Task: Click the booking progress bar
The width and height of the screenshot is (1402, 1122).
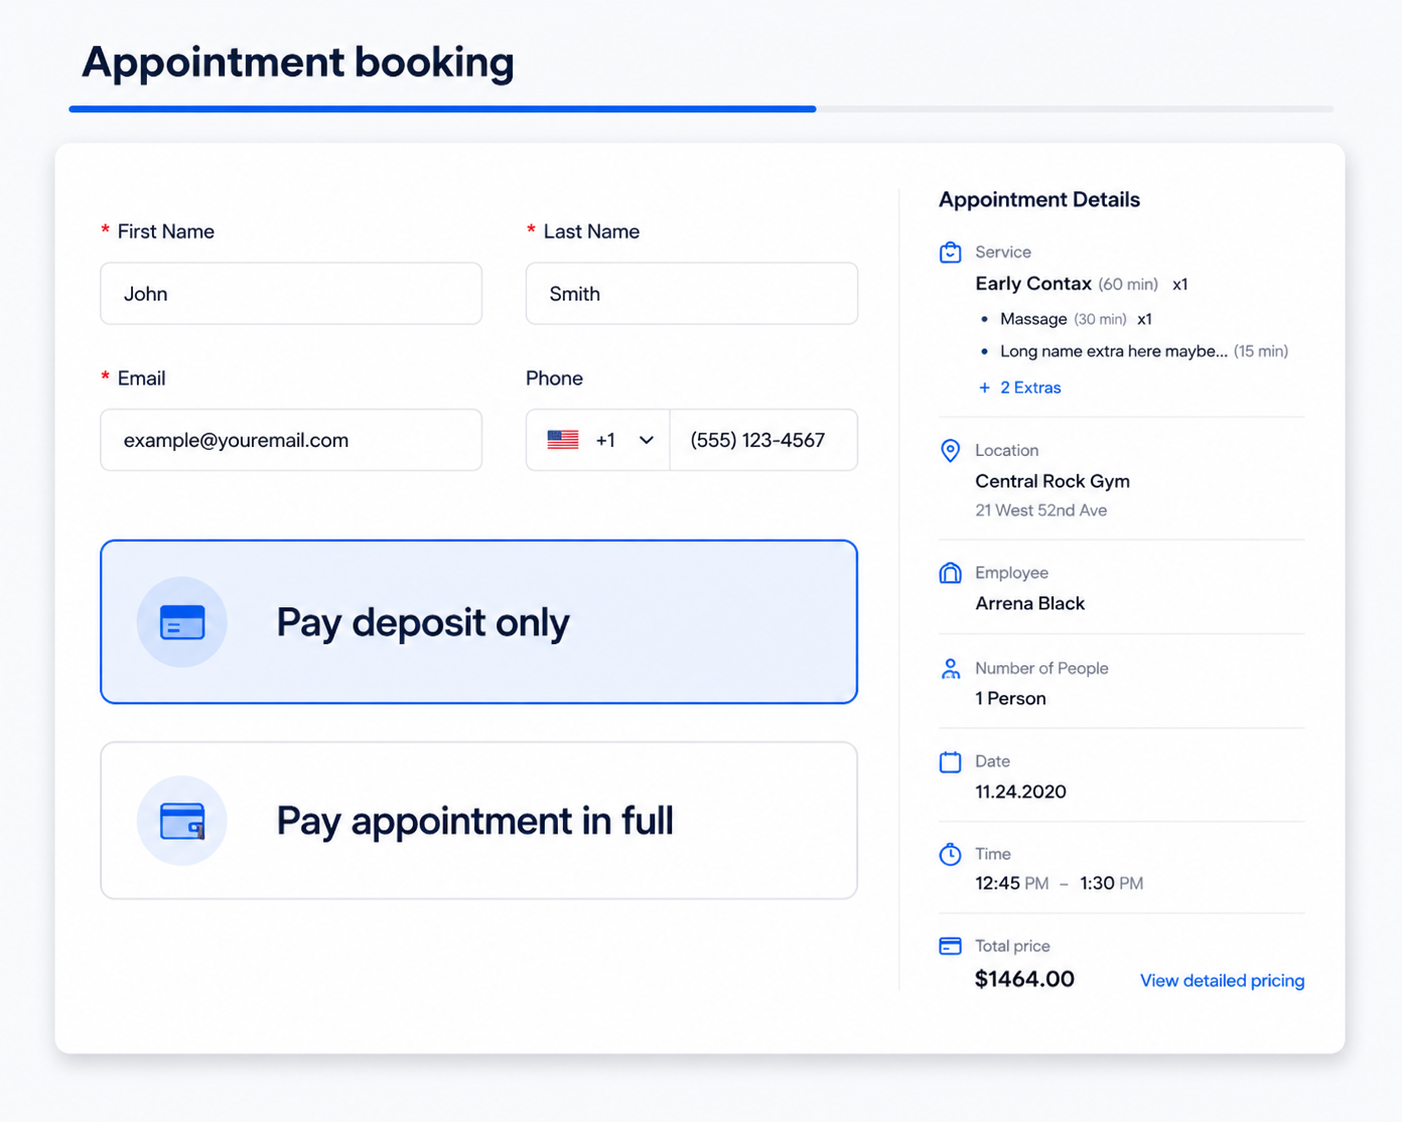Action: (x=701, y=109)
